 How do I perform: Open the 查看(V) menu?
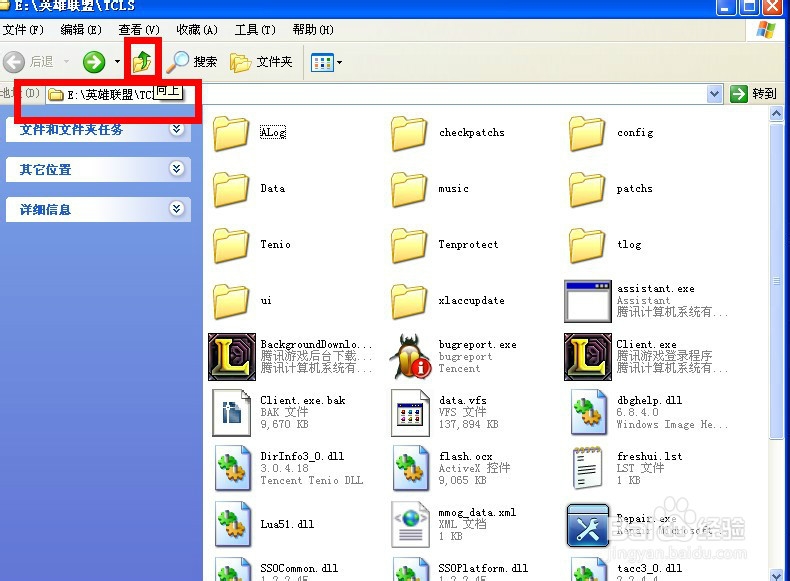pos(139,30)
